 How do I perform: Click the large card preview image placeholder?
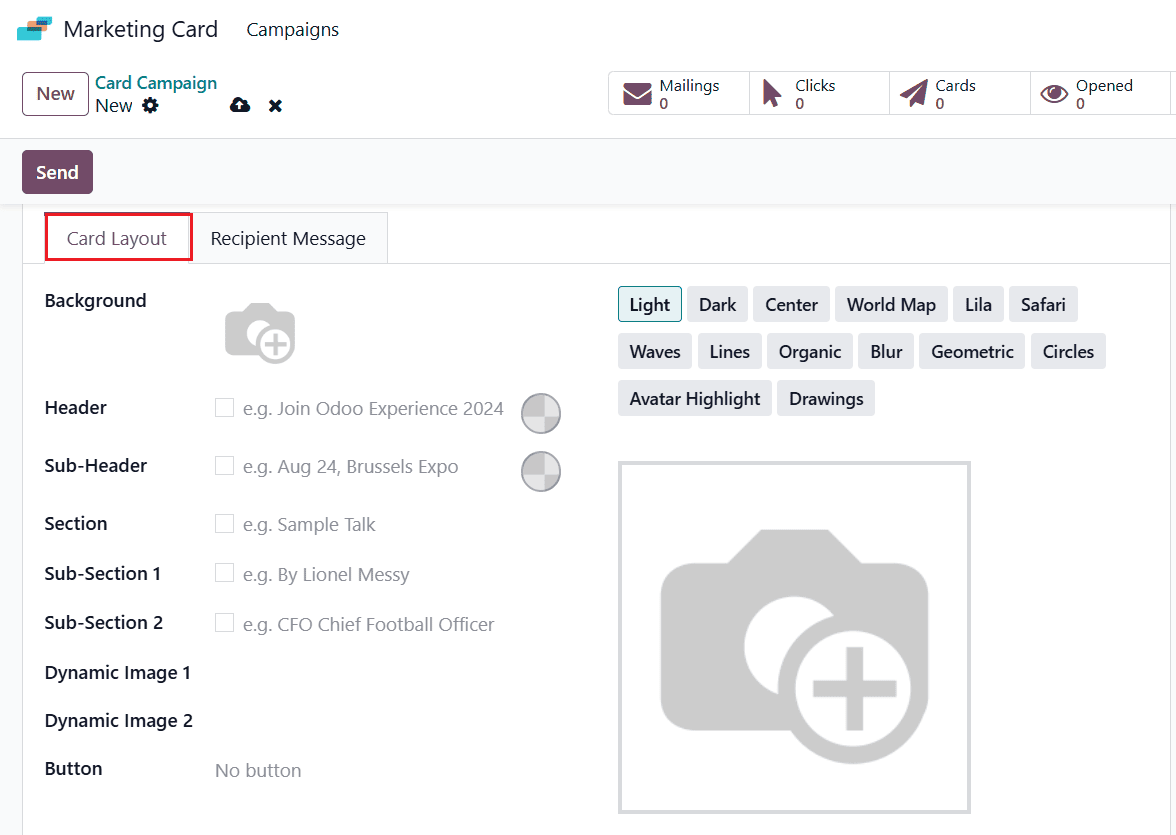click(794, 637)
